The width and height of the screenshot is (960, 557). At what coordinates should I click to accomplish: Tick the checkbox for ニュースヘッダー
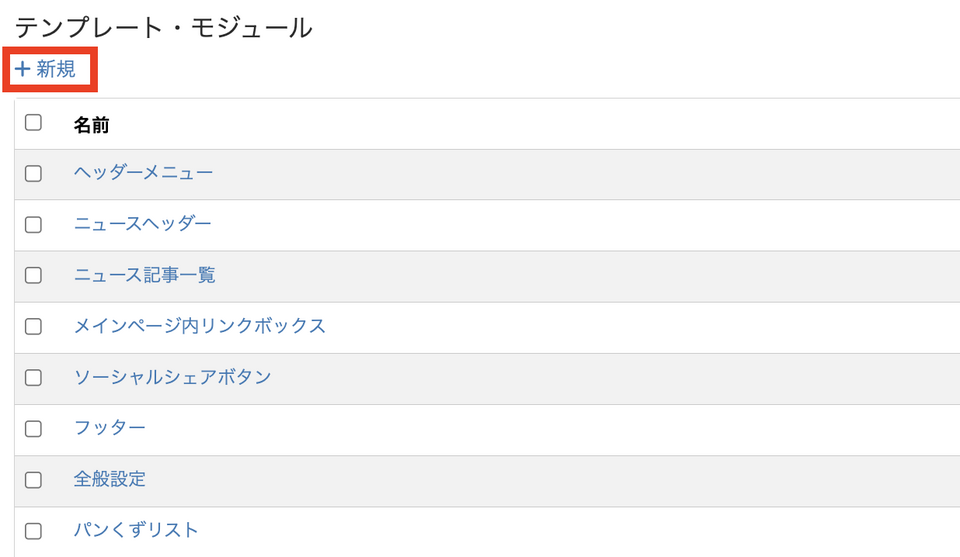[x=33, y=225]
